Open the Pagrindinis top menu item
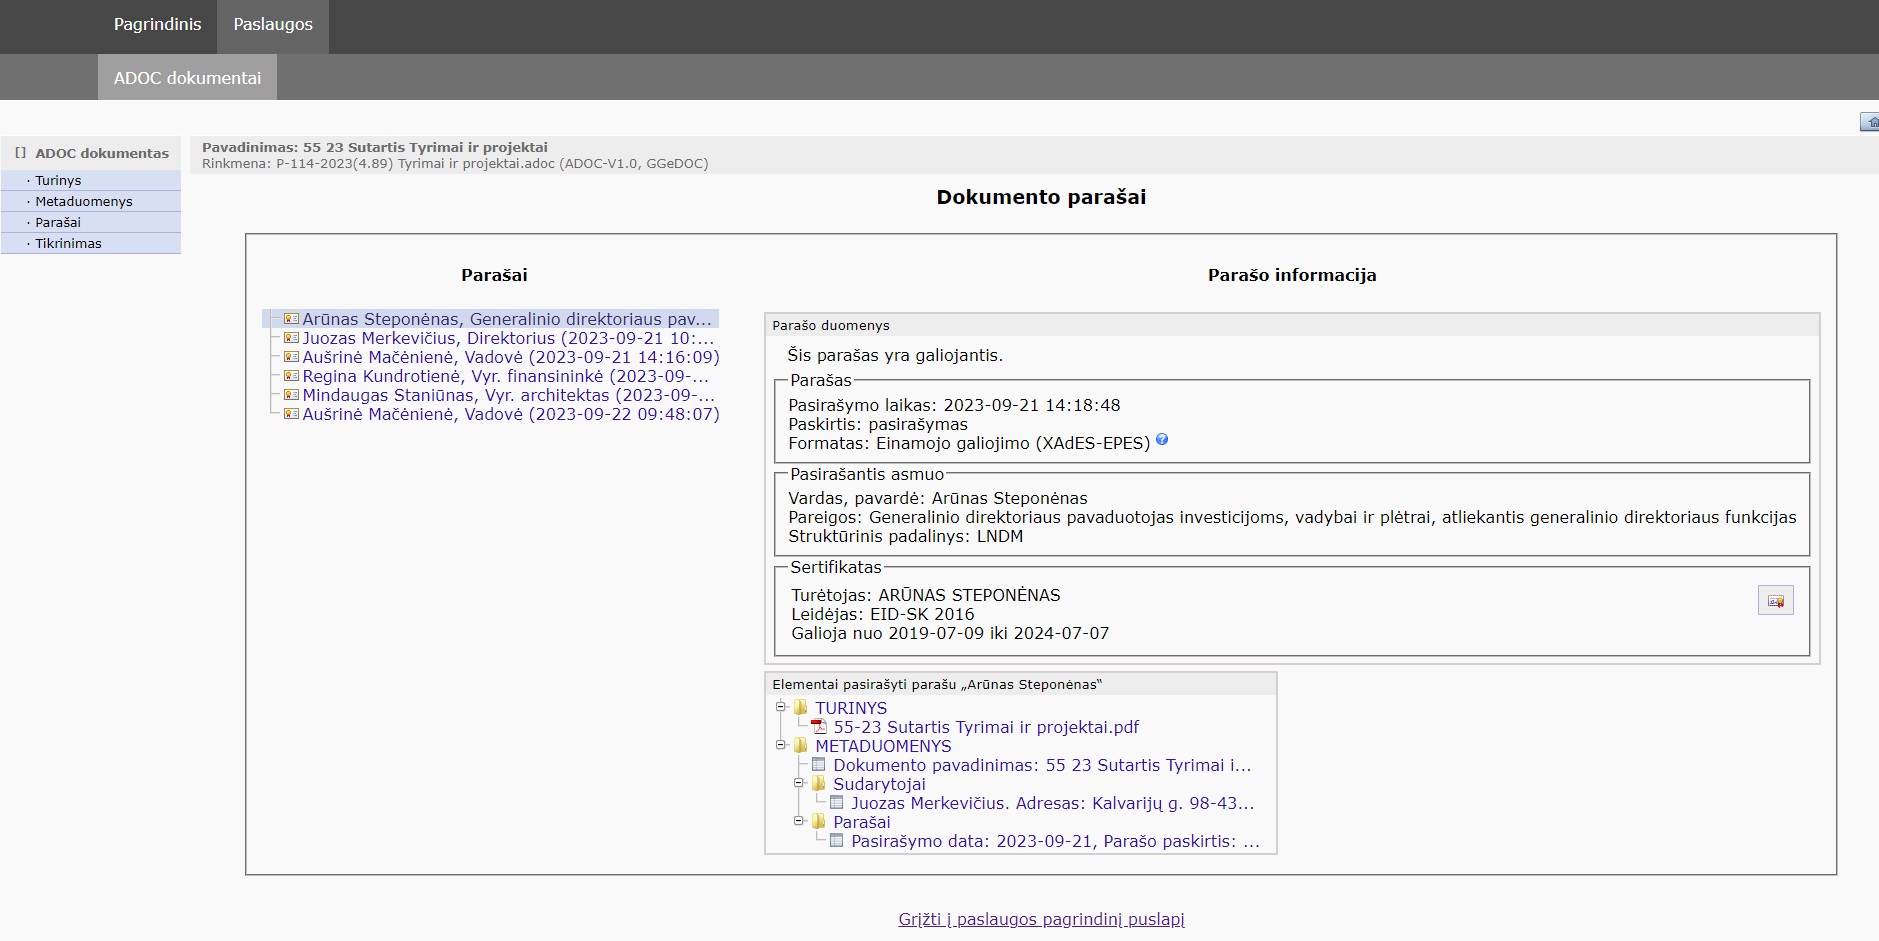Viewport: 1879px width, 941px height. [157, 25]
